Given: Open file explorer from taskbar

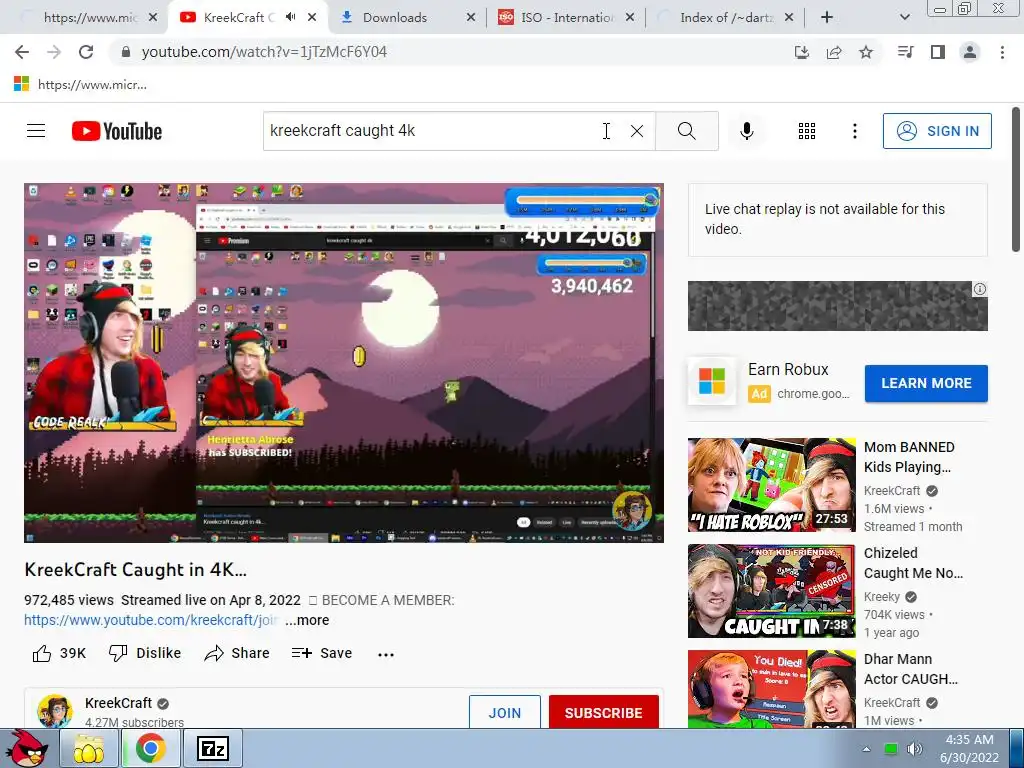Looking at the screenshot, I should (x=89, y=748).
